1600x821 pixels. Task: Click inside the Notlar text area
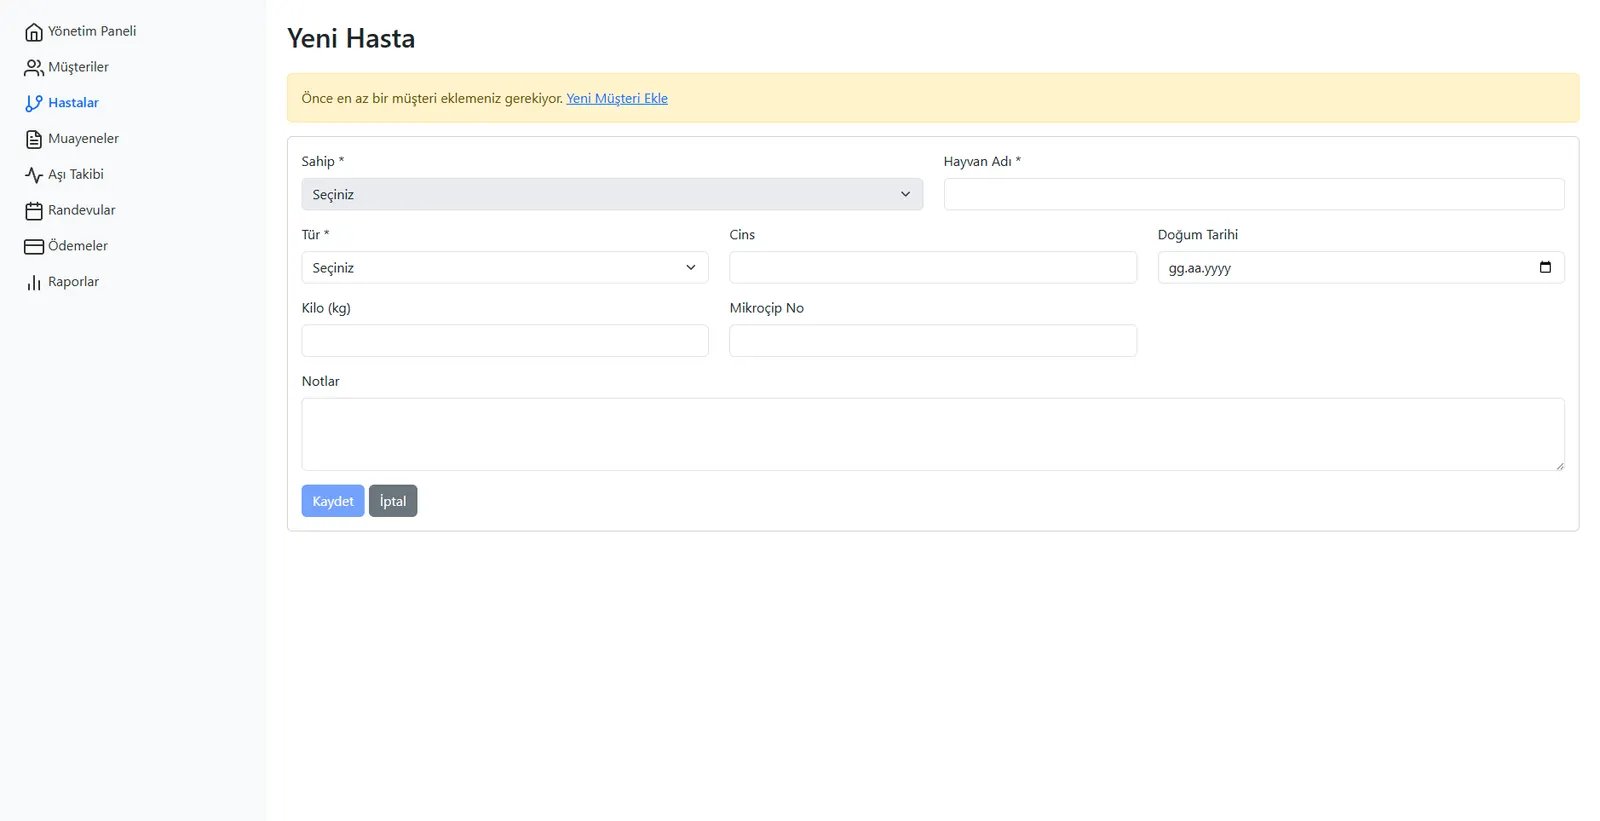tap(933, 434)
